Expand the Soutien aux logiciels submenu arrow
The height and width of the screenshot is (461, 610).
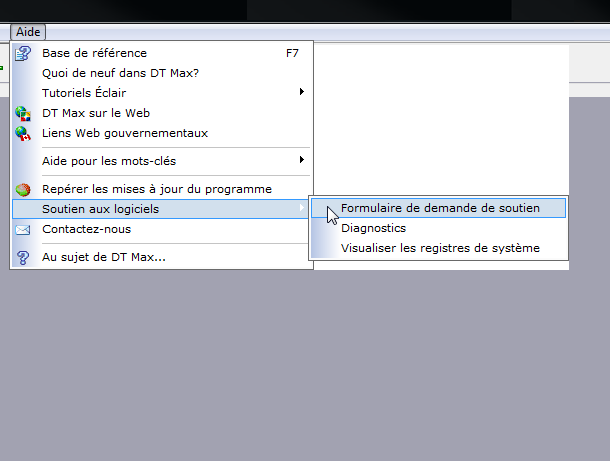point(301,208)
